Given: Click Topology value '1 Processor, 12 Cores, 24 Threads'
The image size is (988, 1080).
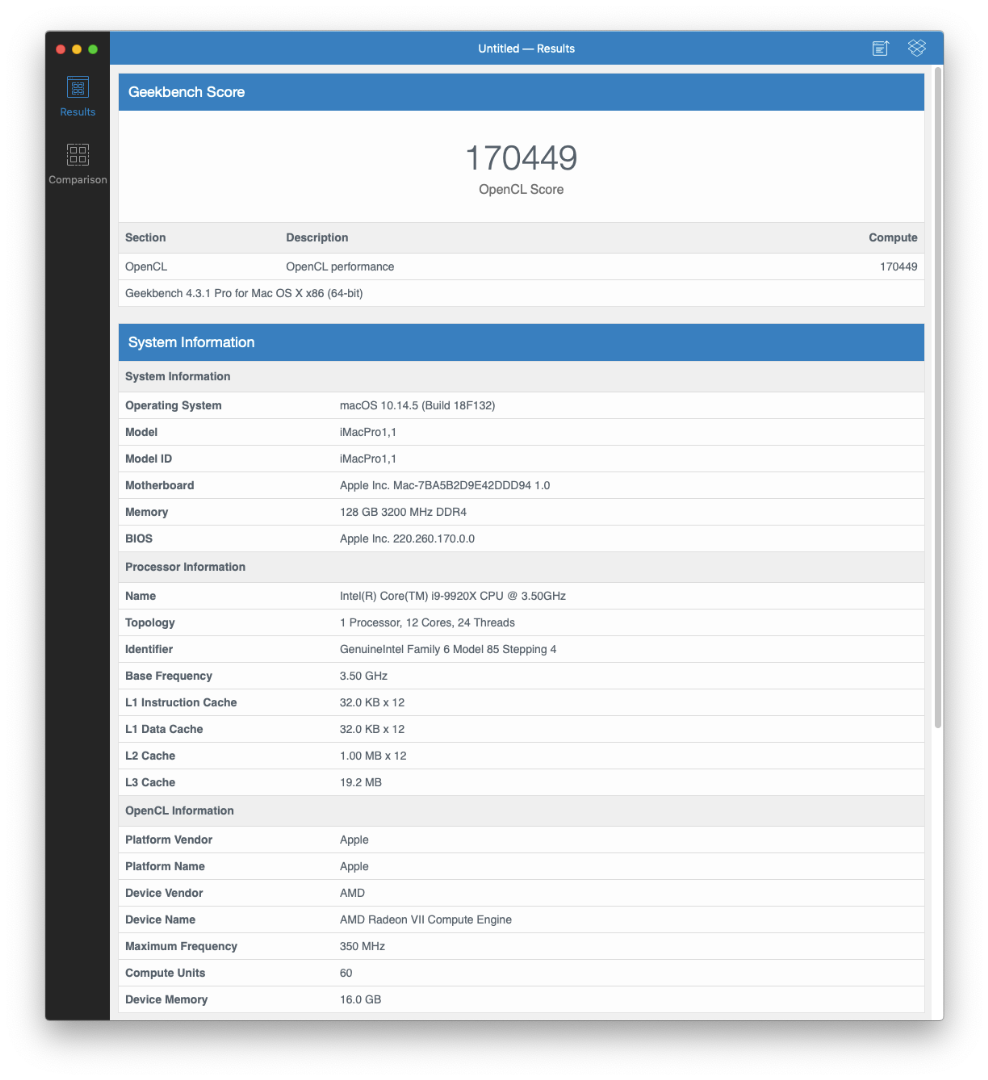Looking at the screenshot, I should coord(427,623).
